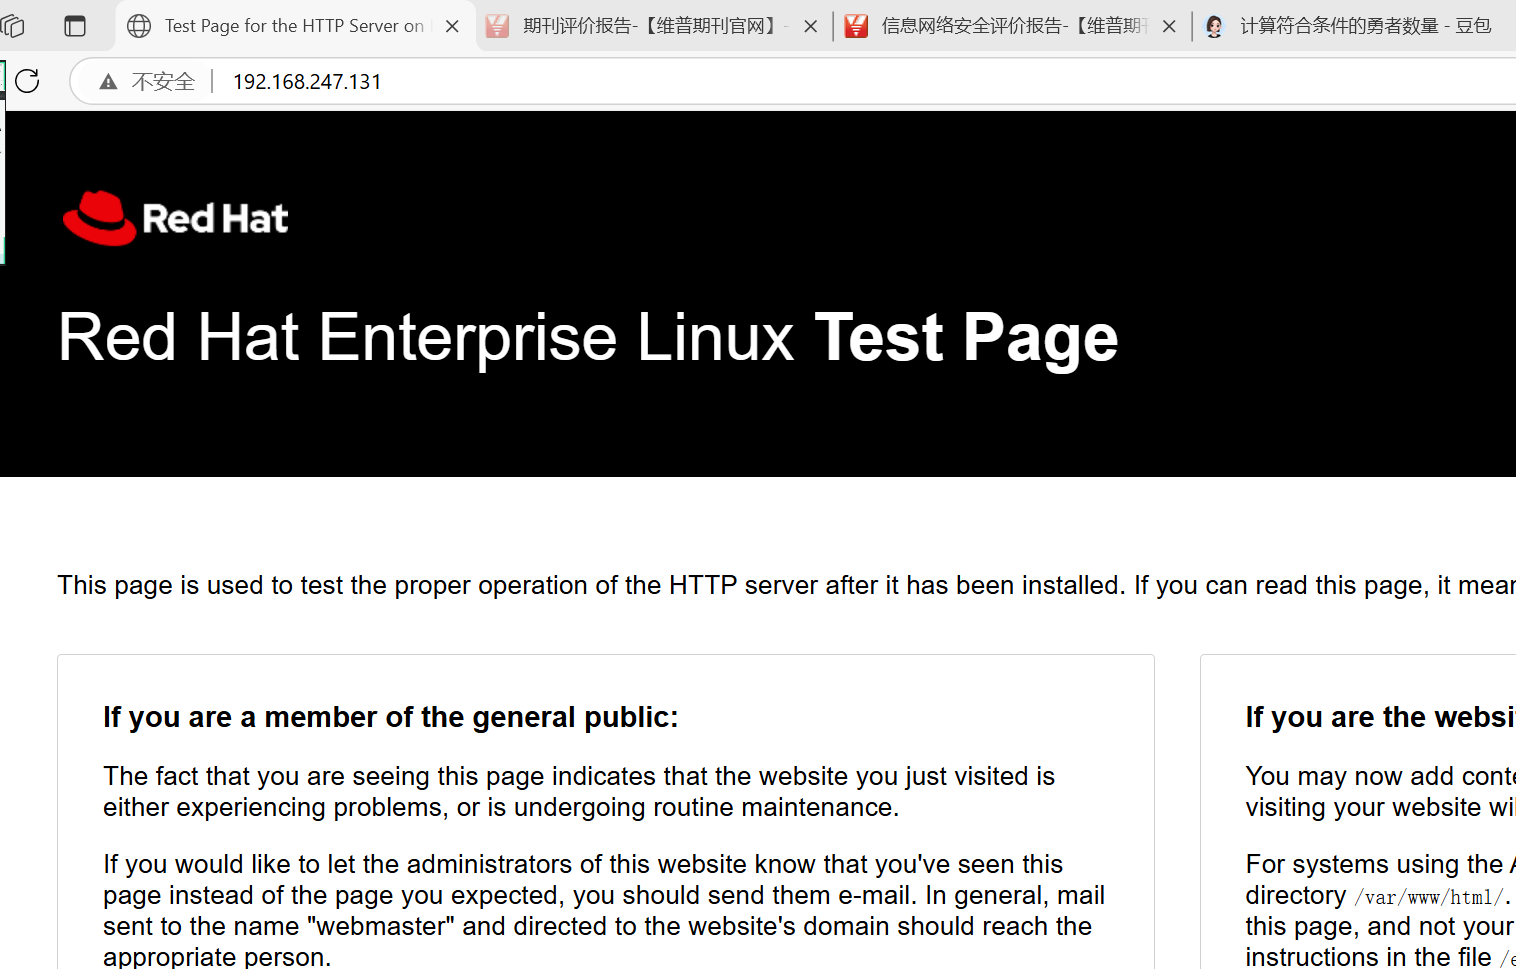The width and height of the screenshot is (1516, 969).
Task: Click the 'This page is used to test' paragraph
Action: (x=786, y=585)
